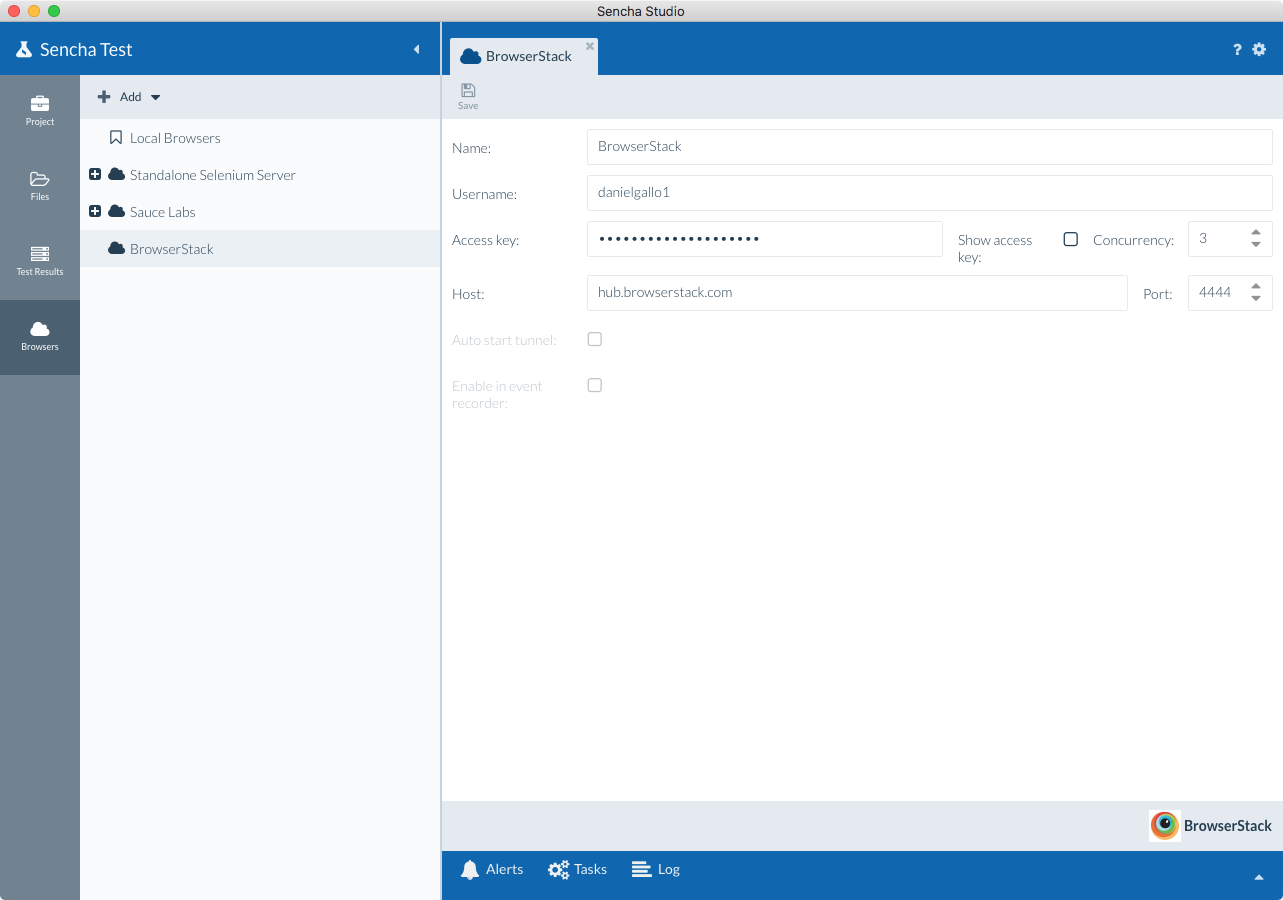This screenshot has height=900, width=1283.
Task: Select Local Browsers in the tree
Action: (174, 137)
